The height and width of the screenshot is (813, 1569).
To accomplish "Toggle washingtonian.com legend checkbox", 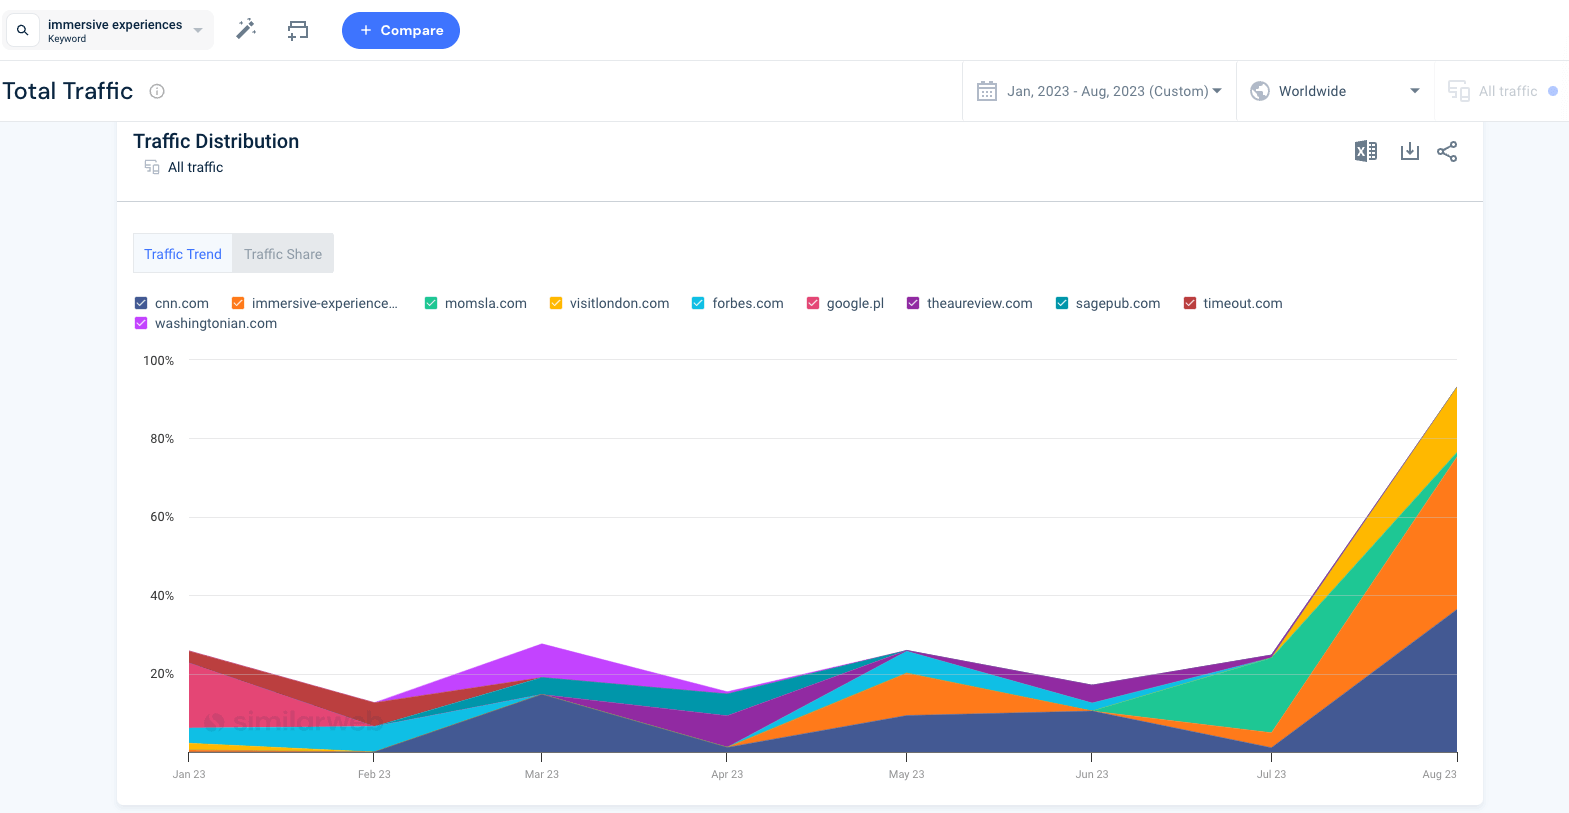I will 141,323.
